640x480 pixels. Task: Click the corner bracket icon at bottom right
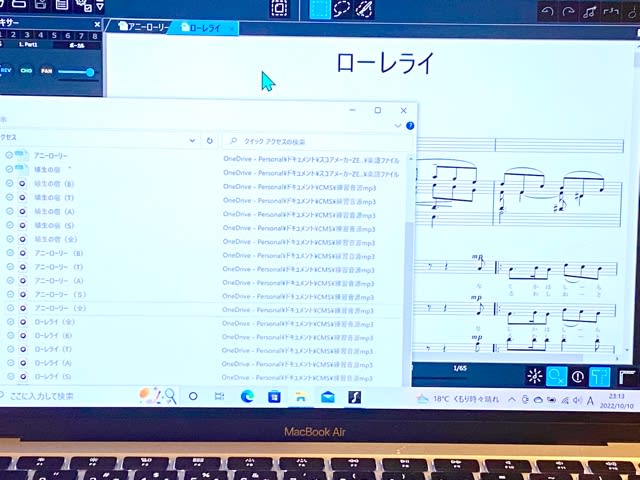coord(627,377)
